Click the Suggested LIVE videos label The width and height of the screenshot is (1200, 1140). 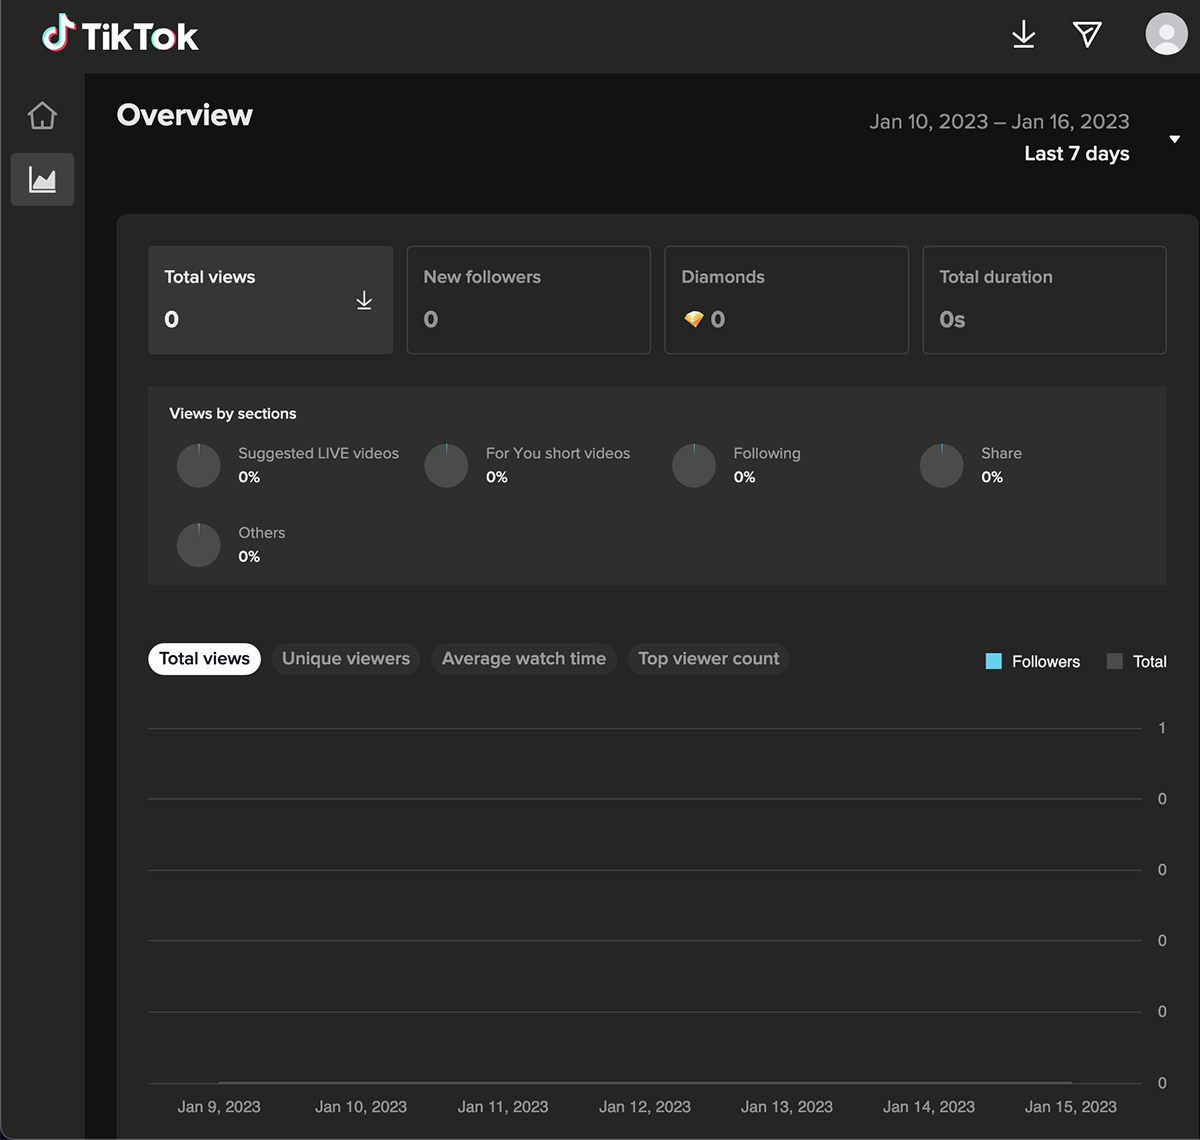click(318, 454)
